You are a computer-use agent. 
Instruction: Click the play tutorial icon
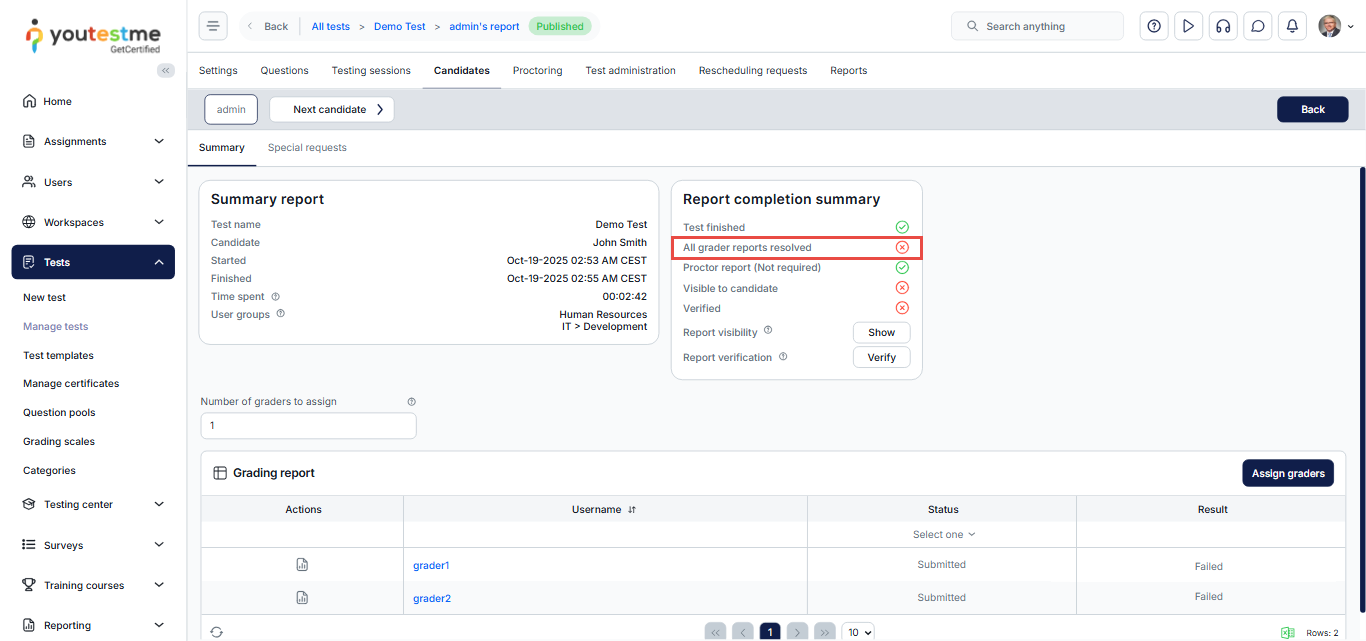point(1188,26)
